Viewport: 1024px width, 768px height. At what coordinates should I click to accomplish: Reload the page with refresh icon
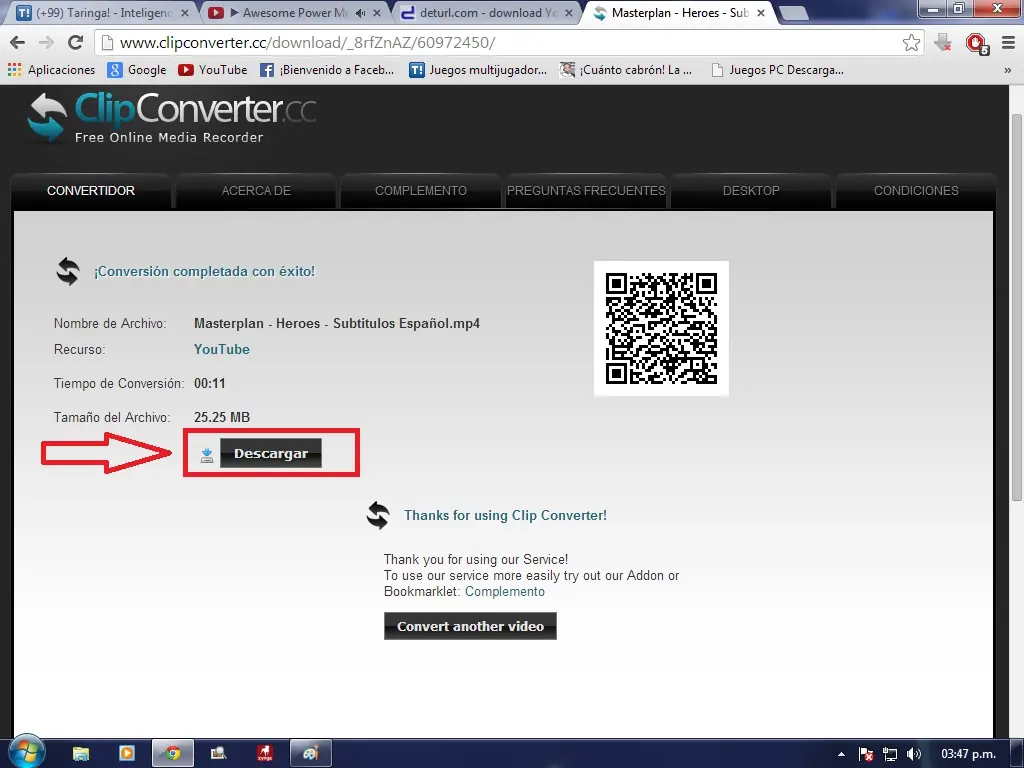(76, 42)
